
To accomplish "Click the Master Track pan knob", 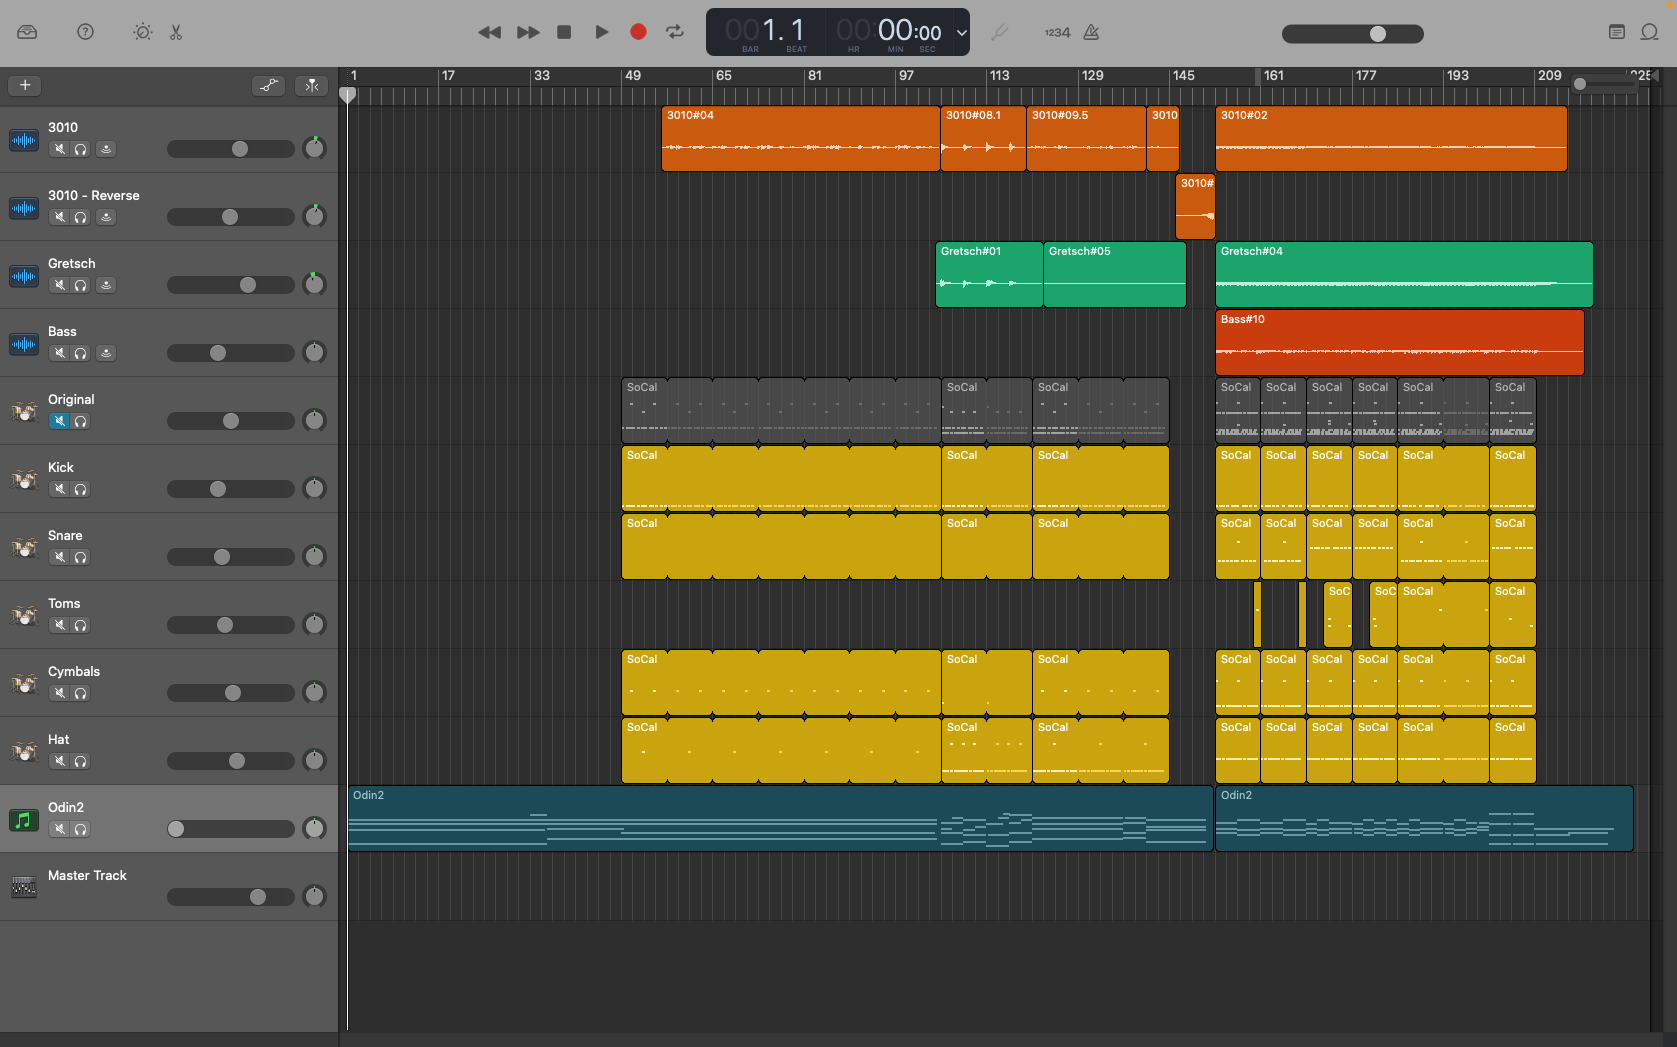I will click(314, 896).
